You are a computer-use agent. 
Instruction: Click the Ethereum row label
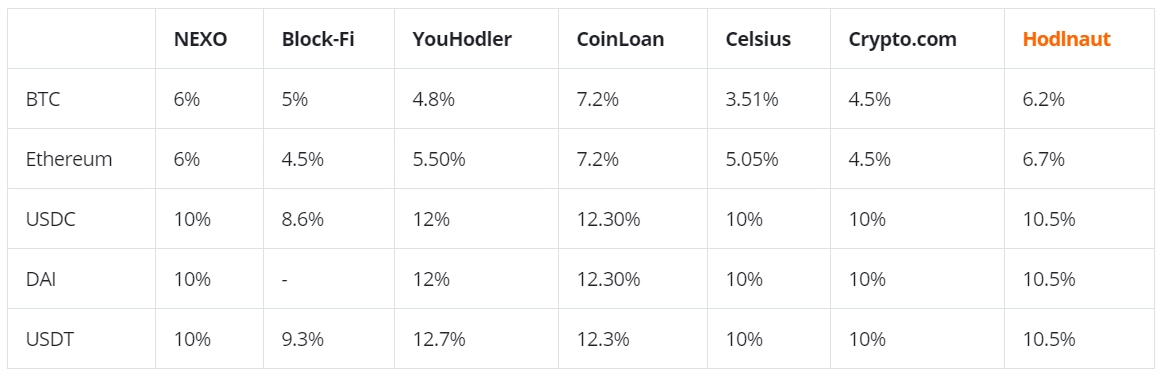pyautogui.click(x=68, y=158)
